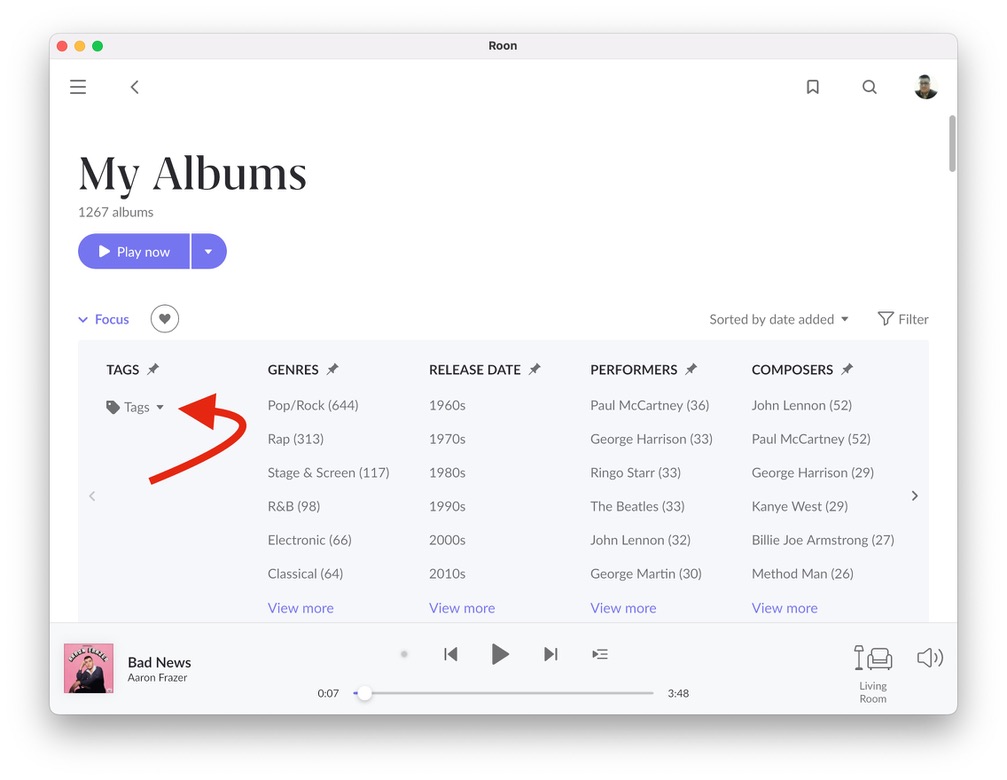Unpin the PERFORMERS column
The height and width of the screenshot is (780, 1007).
pos(690,369)
